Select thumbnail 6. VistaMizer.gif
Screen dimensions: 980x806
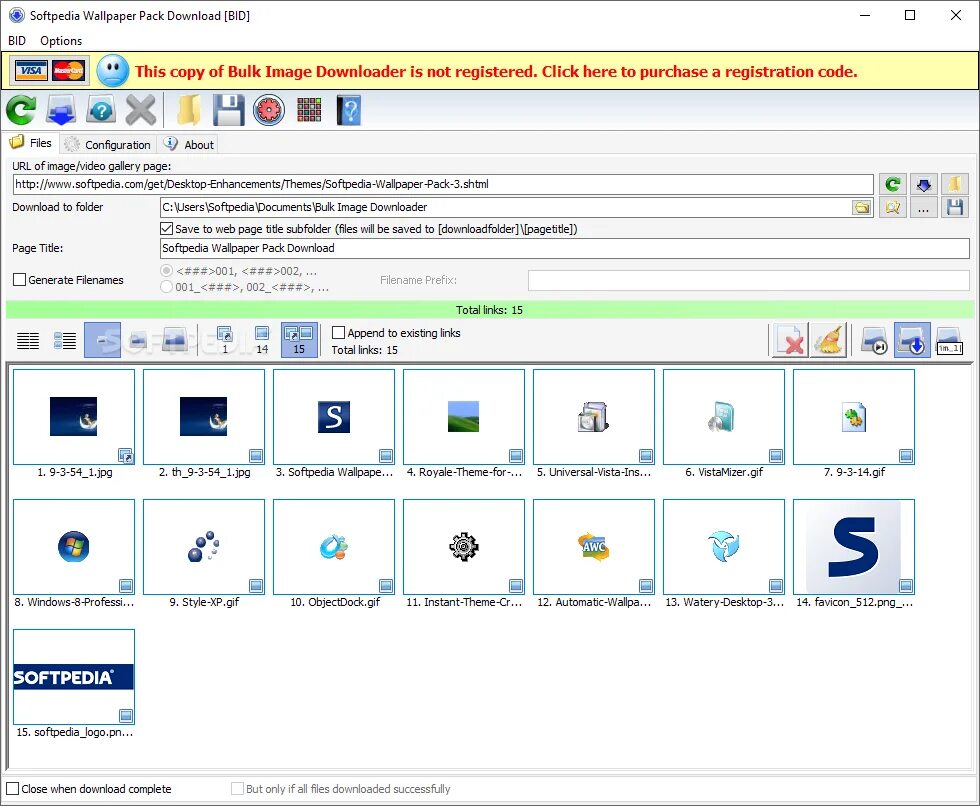(724, 417)
